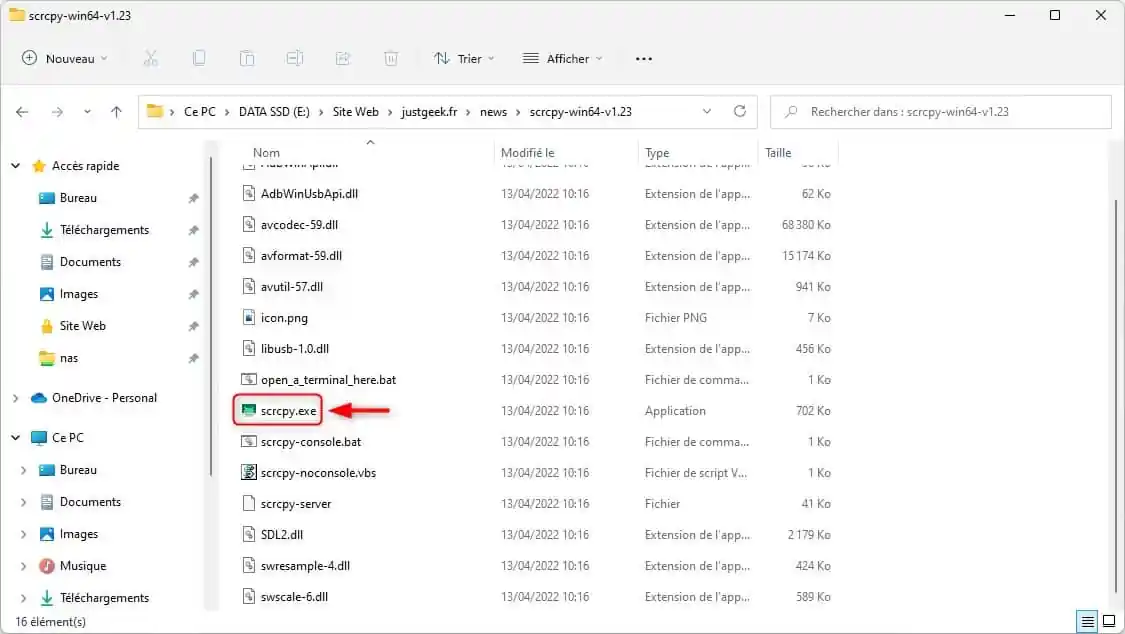This screenshot has width=1125, height=634.
Task: Expand address bar history dropdown
Action: 707,111
